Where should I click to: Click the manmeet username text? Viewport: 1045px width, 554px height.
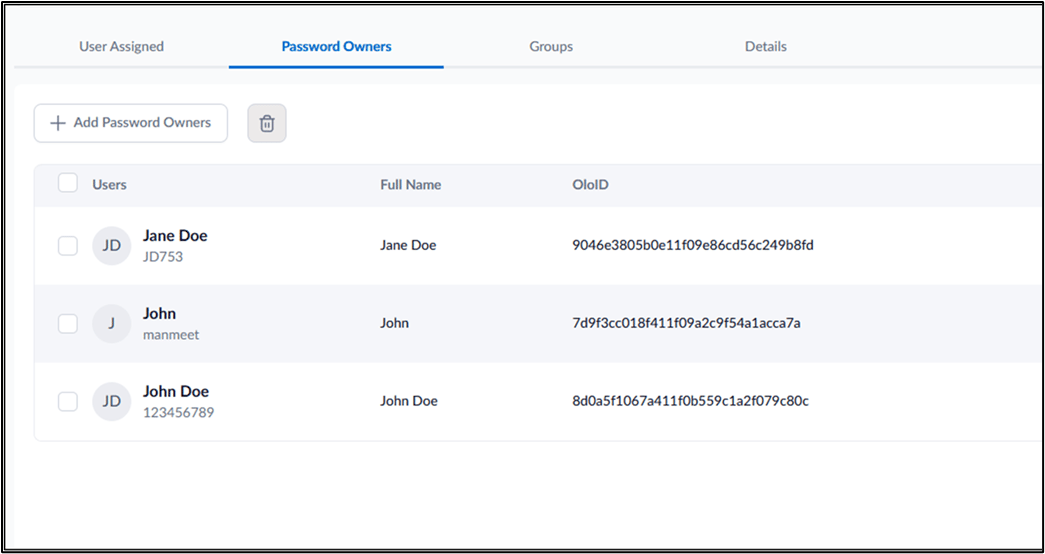[171, 335]
